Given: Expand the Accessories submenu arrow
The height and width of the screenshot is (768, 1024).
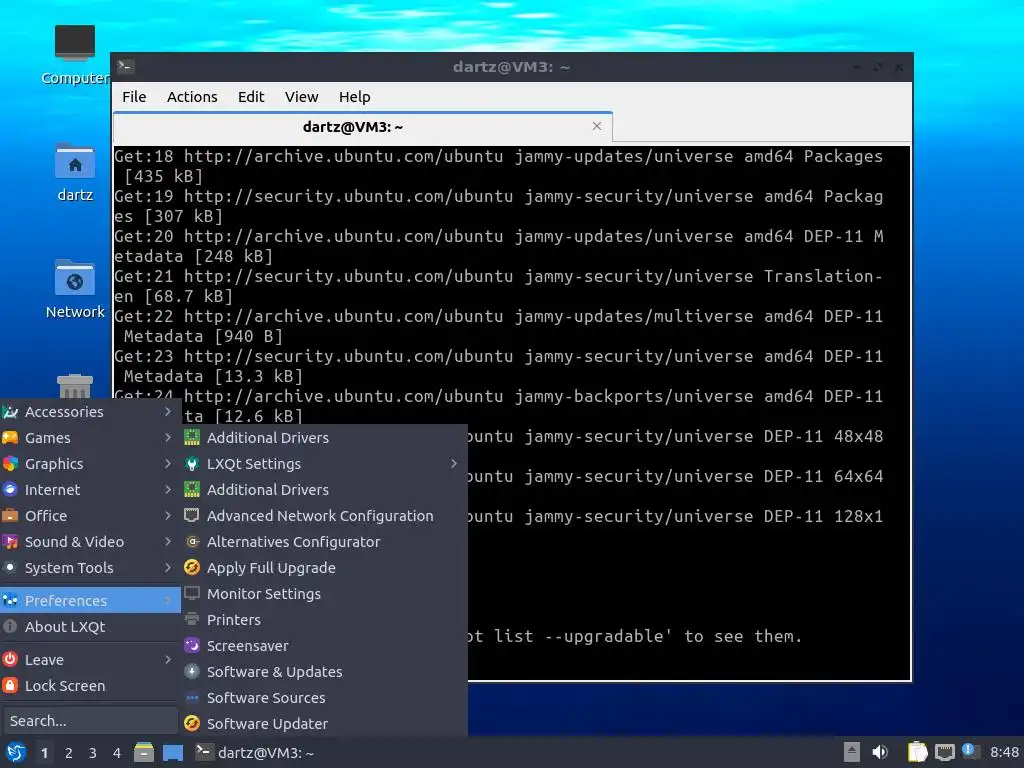Looking at the screenshot, I should tap(168, 411).
